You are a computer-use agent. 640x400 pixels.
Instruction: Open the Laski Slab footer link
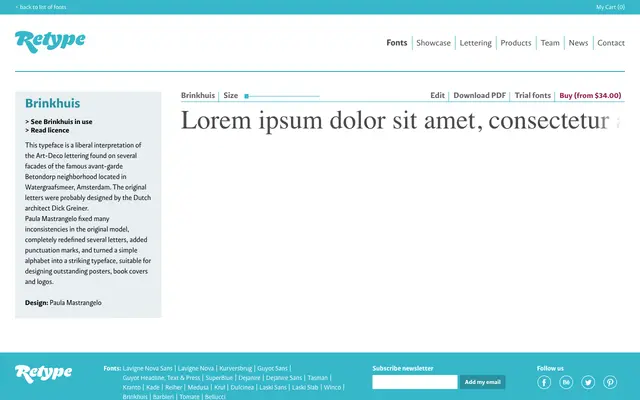point(305,387)
